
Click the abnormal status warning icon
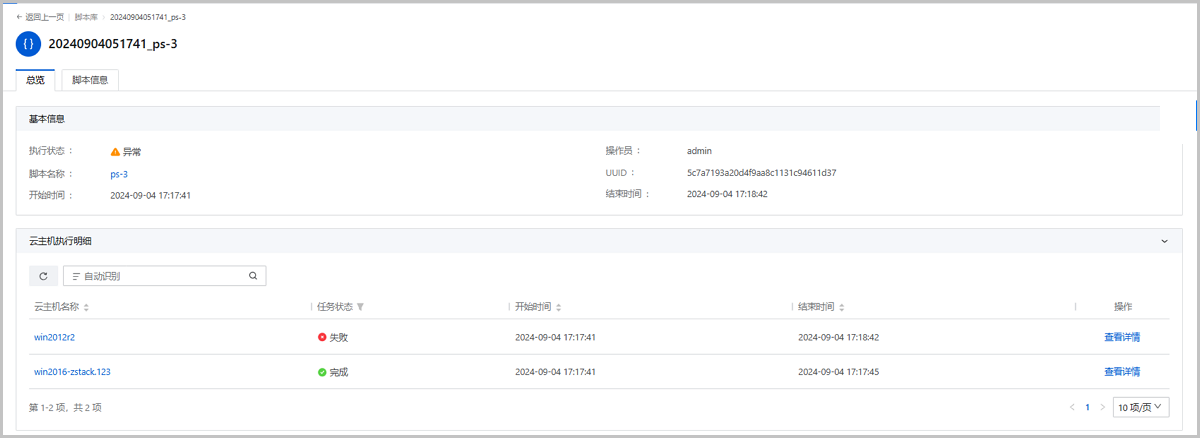[x=115, y=152]
